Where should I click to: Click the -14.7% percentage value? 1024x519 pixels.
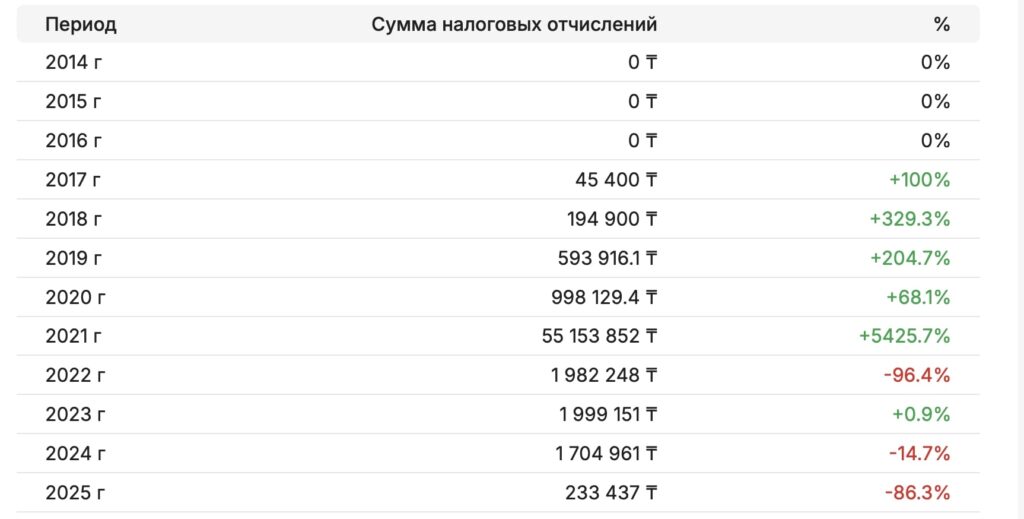920,454
